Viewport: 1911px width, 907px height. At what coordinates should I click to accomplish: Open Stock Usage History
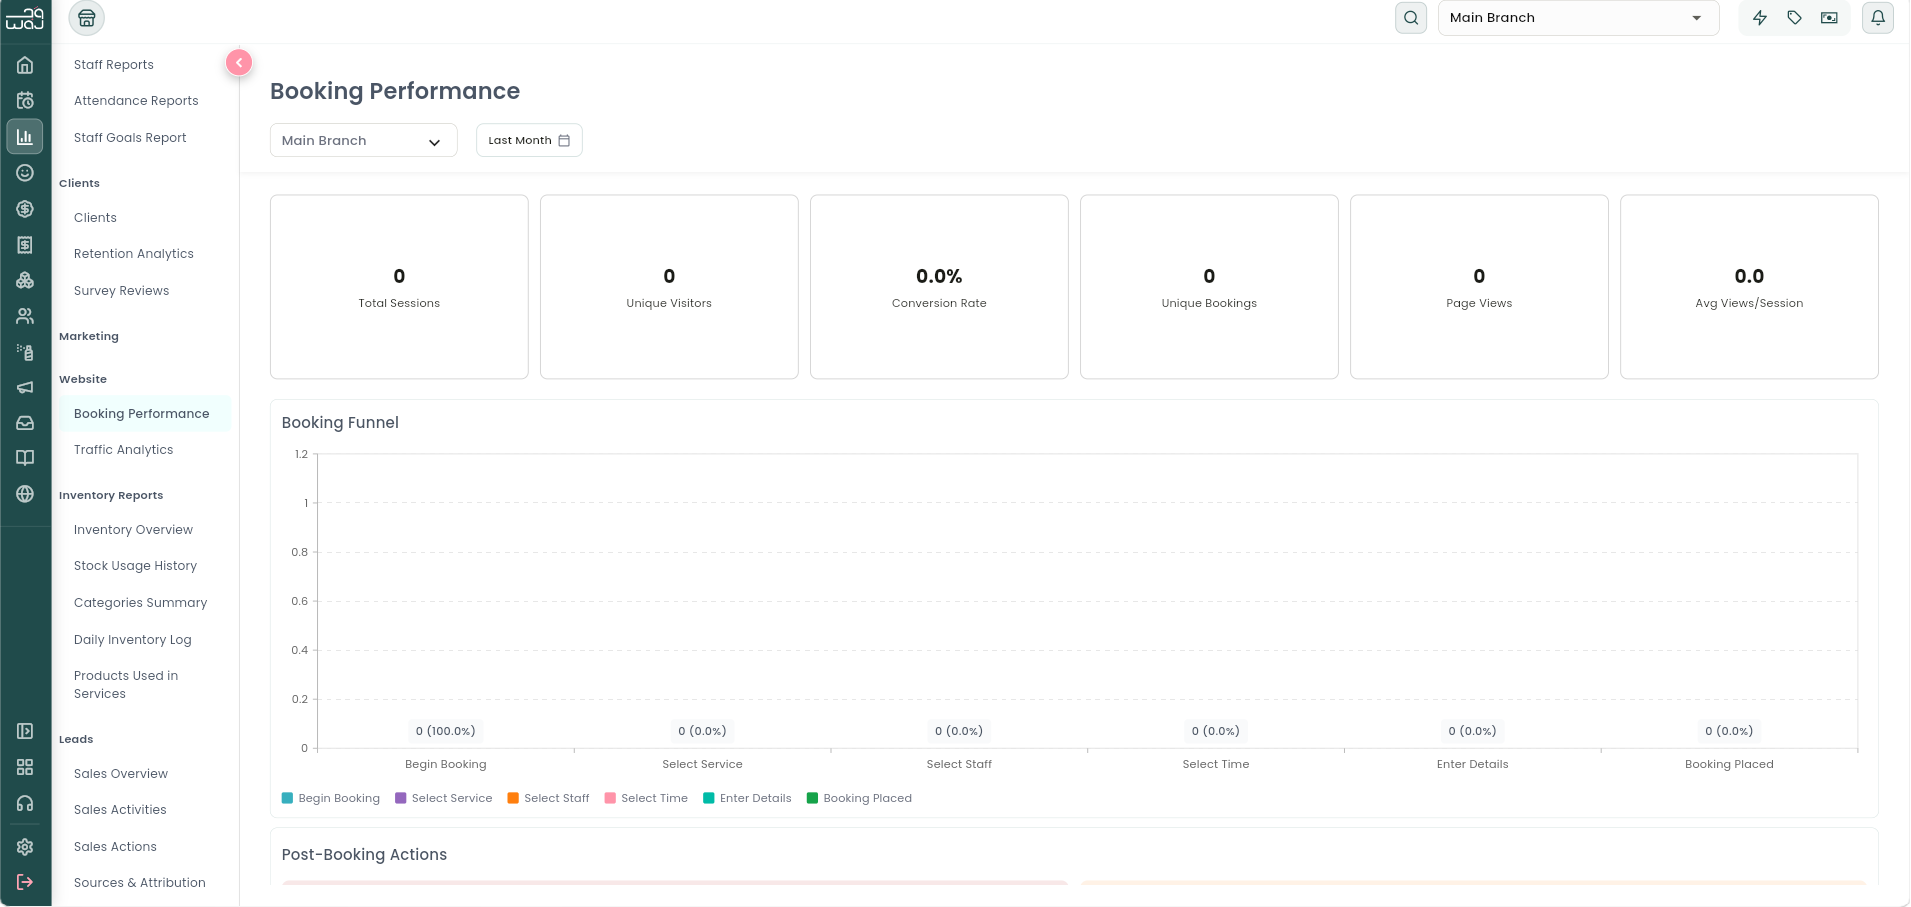[x=135, y=566]
